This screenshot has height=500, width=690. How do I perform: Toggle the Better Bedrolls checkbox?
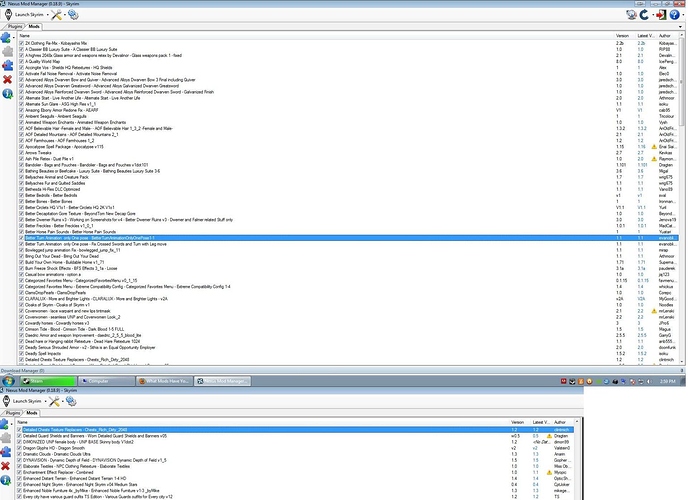21,195
